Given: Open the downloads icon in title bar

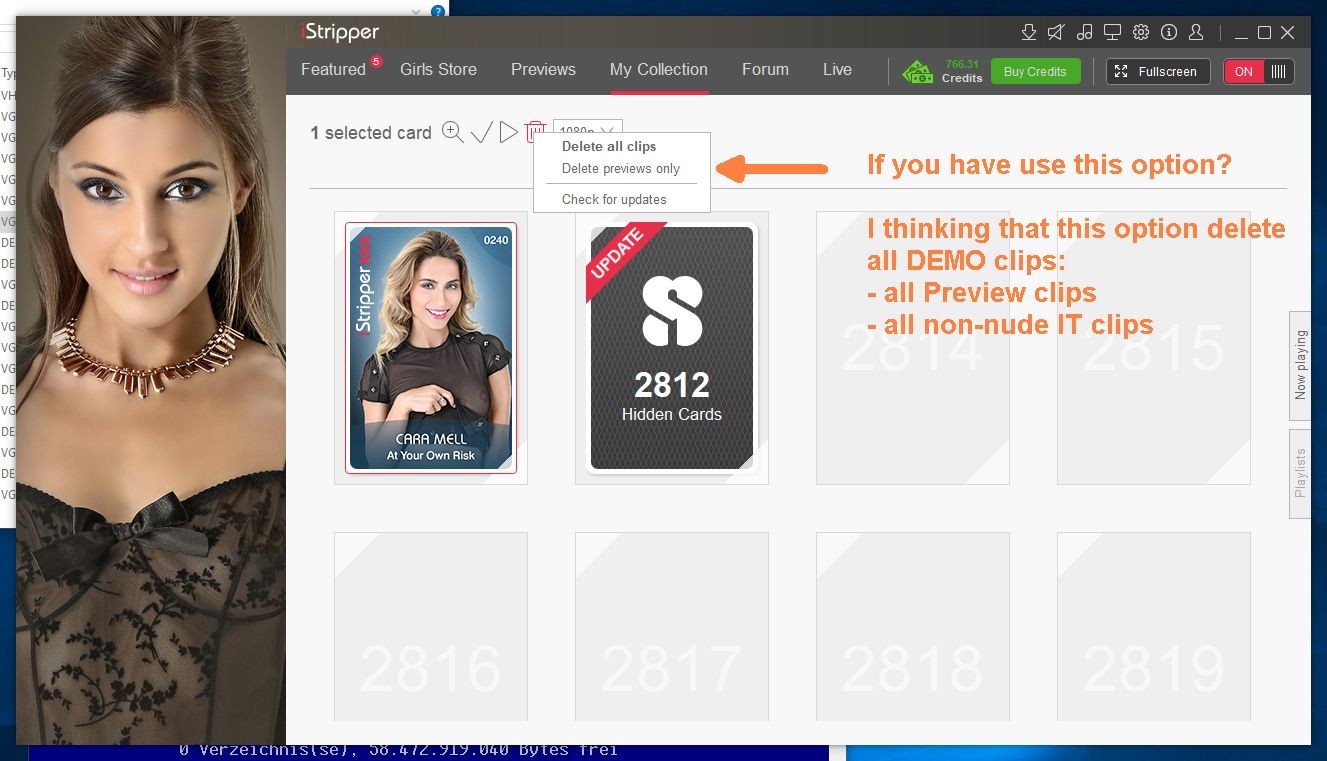Looking at the screenshot, I should point(1028,33).
